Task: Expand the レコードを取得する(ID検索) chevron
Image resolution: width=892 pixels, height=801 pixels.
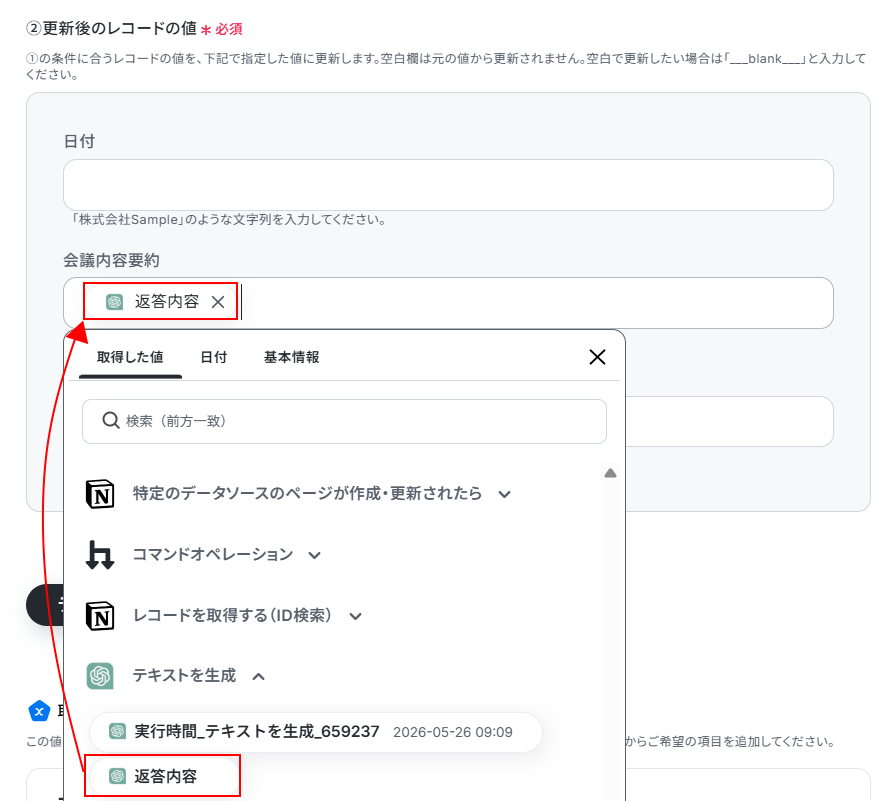Action: (x=356, y=616)
